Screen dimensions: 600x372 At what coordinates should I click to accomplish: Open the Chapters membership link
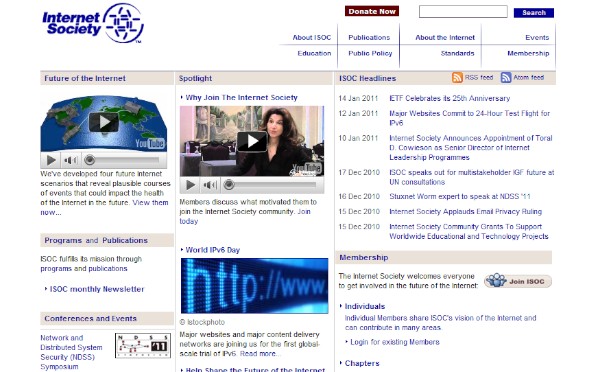(x=362, y=363)
